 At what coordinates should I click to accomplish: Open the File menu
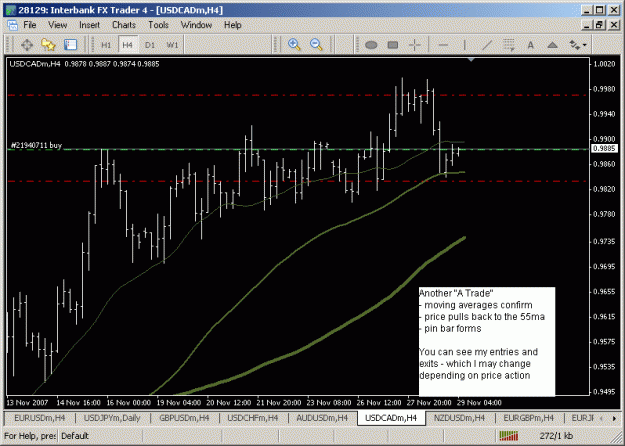[30, 25]
